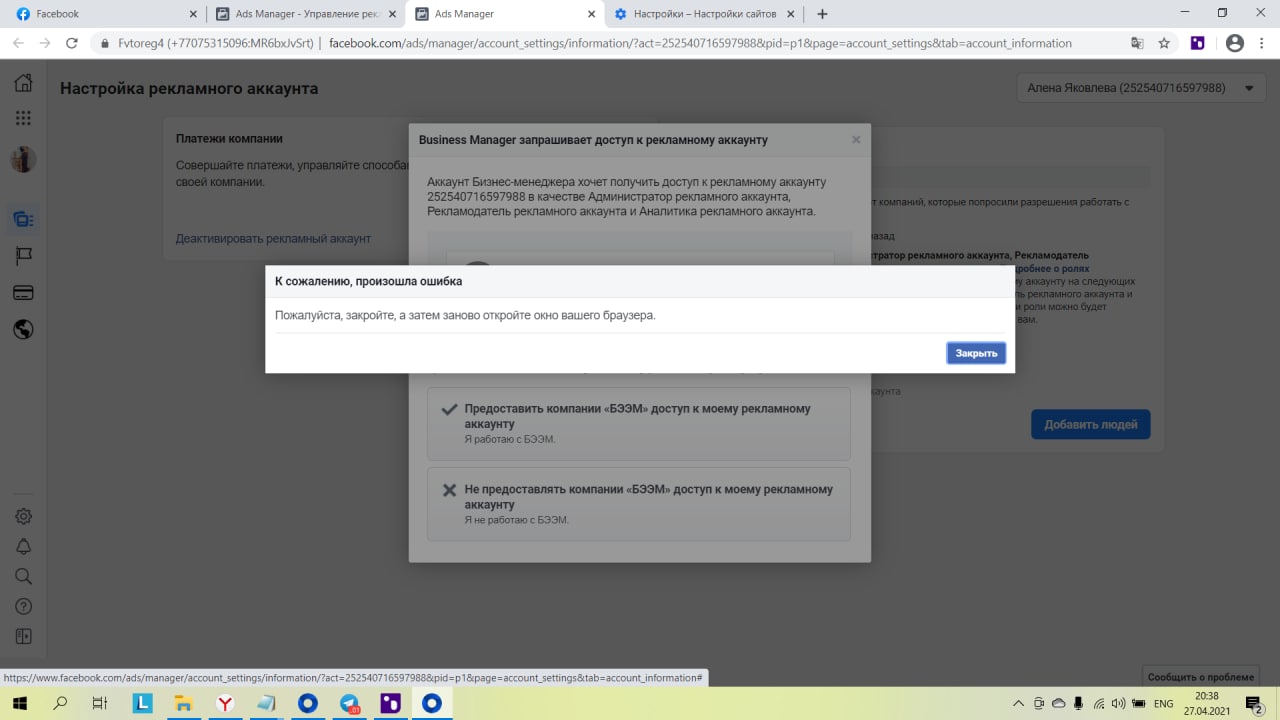This screenshot has height=720, width=1280.
Task: Open Ads Manager campaigns icon in sidebar
Action: click(x=23, y=219)
